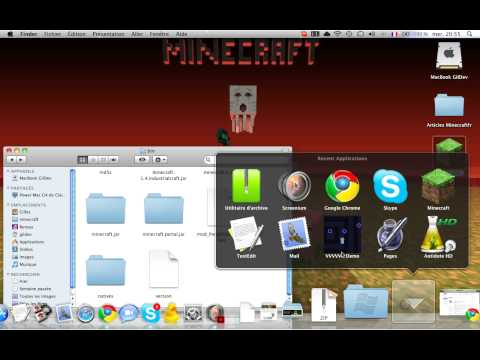Launch Skype from the Recent Applications stack

coord(390,190)
